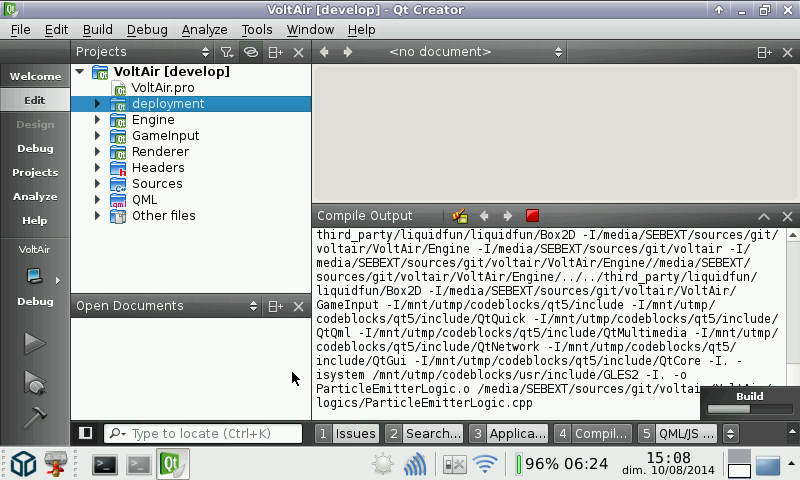Click the hammer Build Project icon
Viewport: 800px width, 480px height.
click(x=35, y=418)
